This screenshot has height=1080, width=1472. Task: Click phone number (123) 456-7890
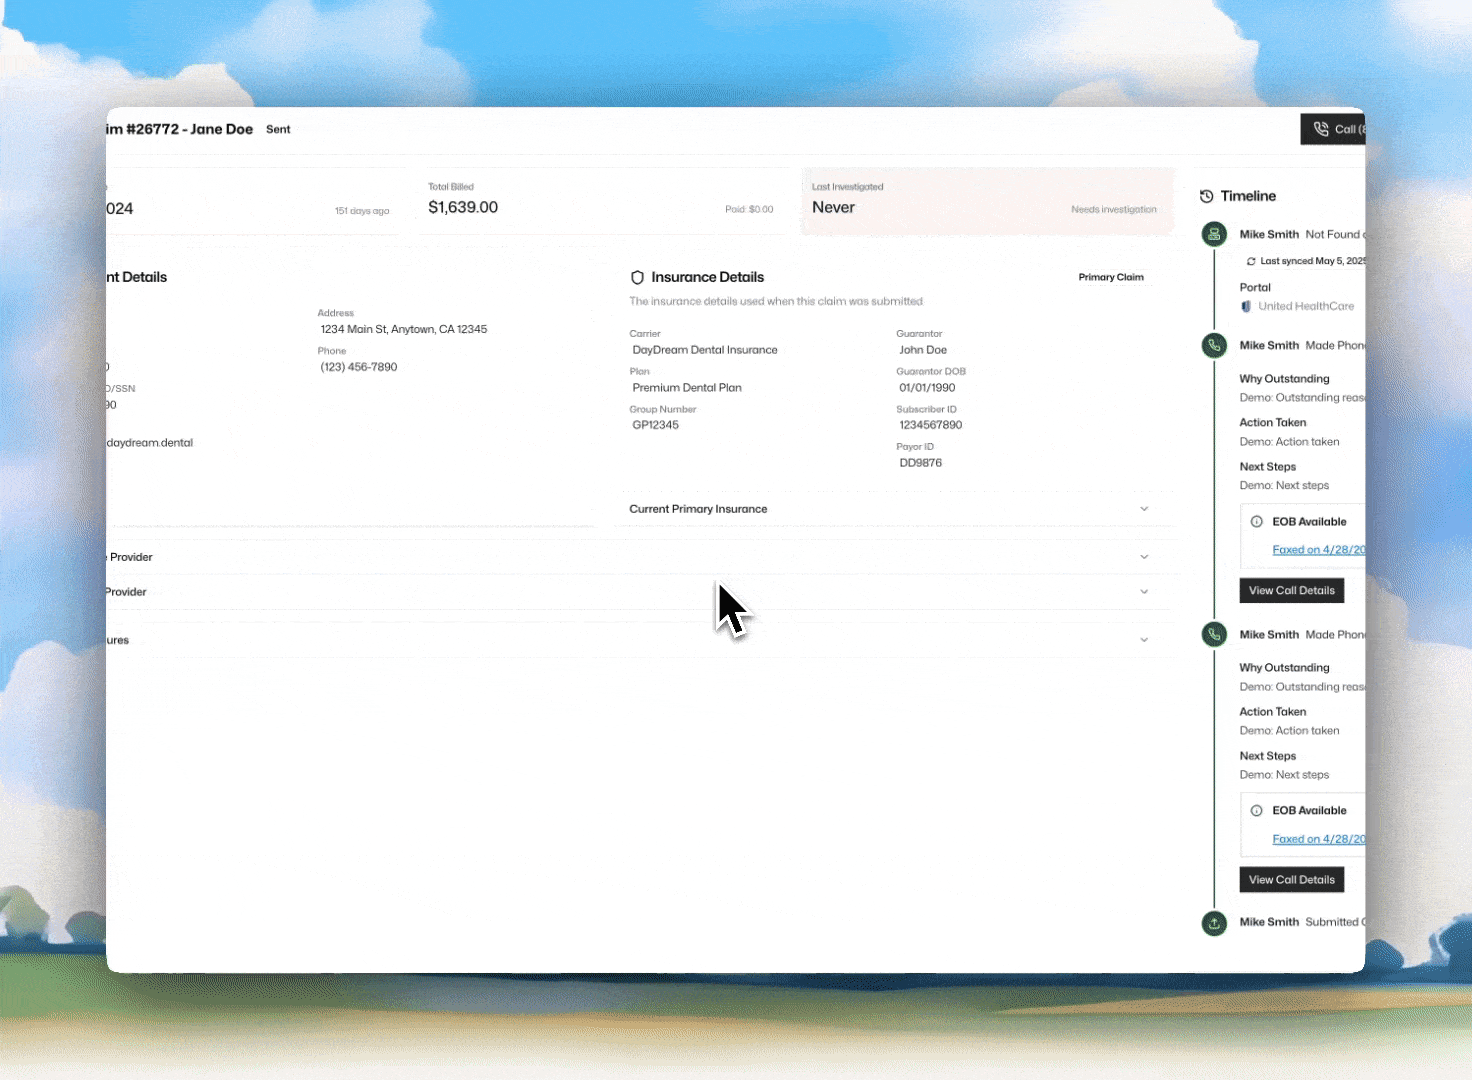click(359, 367)
